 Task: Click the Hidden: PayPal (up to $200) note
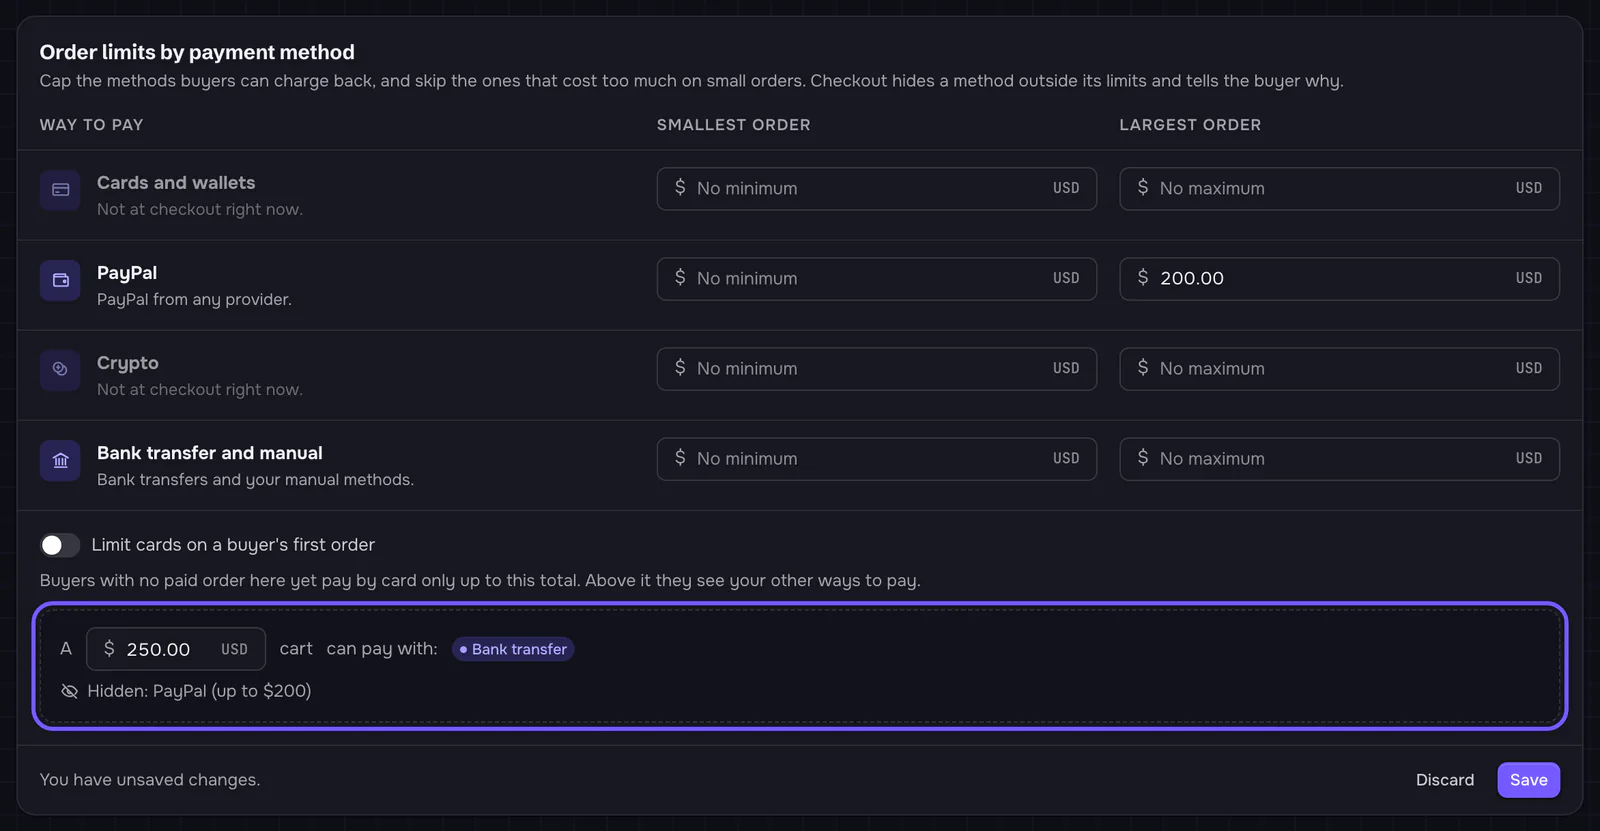[199, 691]
